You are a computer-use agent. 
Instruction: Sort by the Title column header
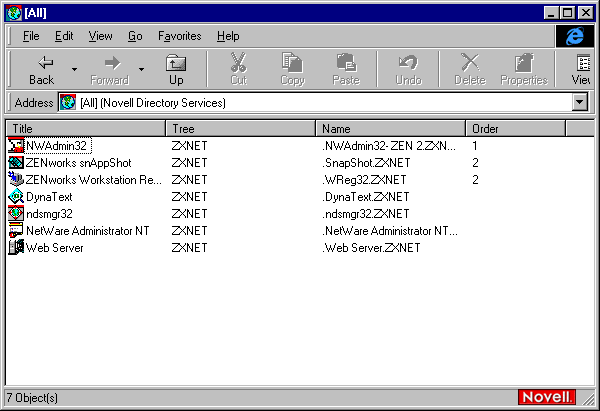pyautogui.click(x=86, y=129)
